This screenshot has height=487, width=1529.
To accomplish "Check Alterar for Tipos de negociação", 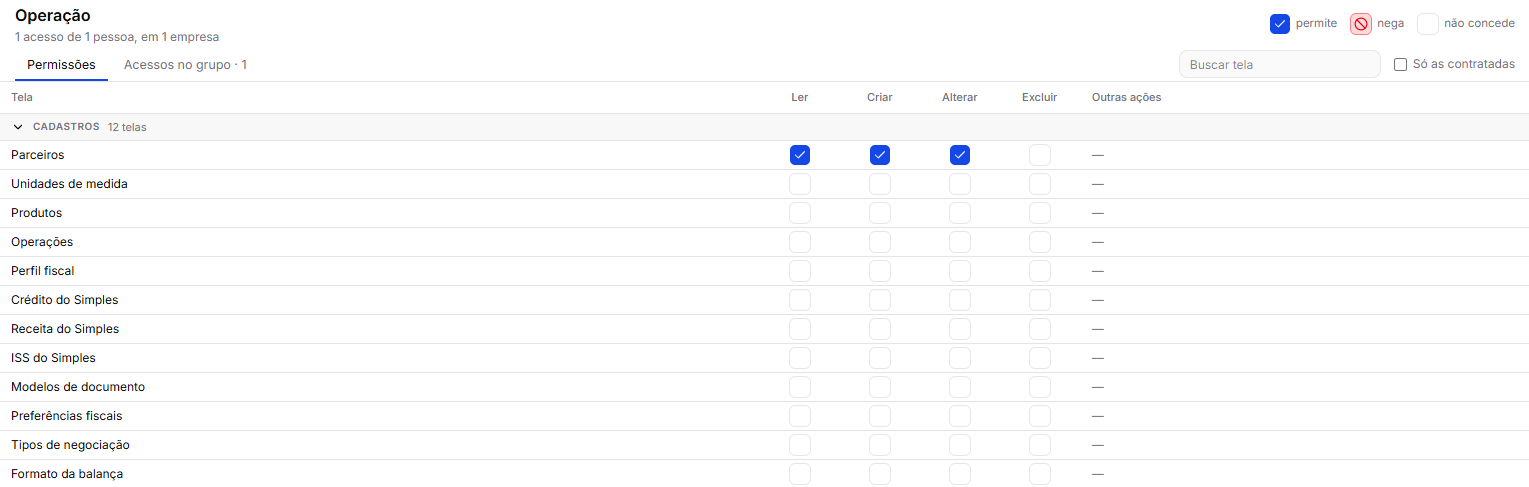I will point(960,445).
